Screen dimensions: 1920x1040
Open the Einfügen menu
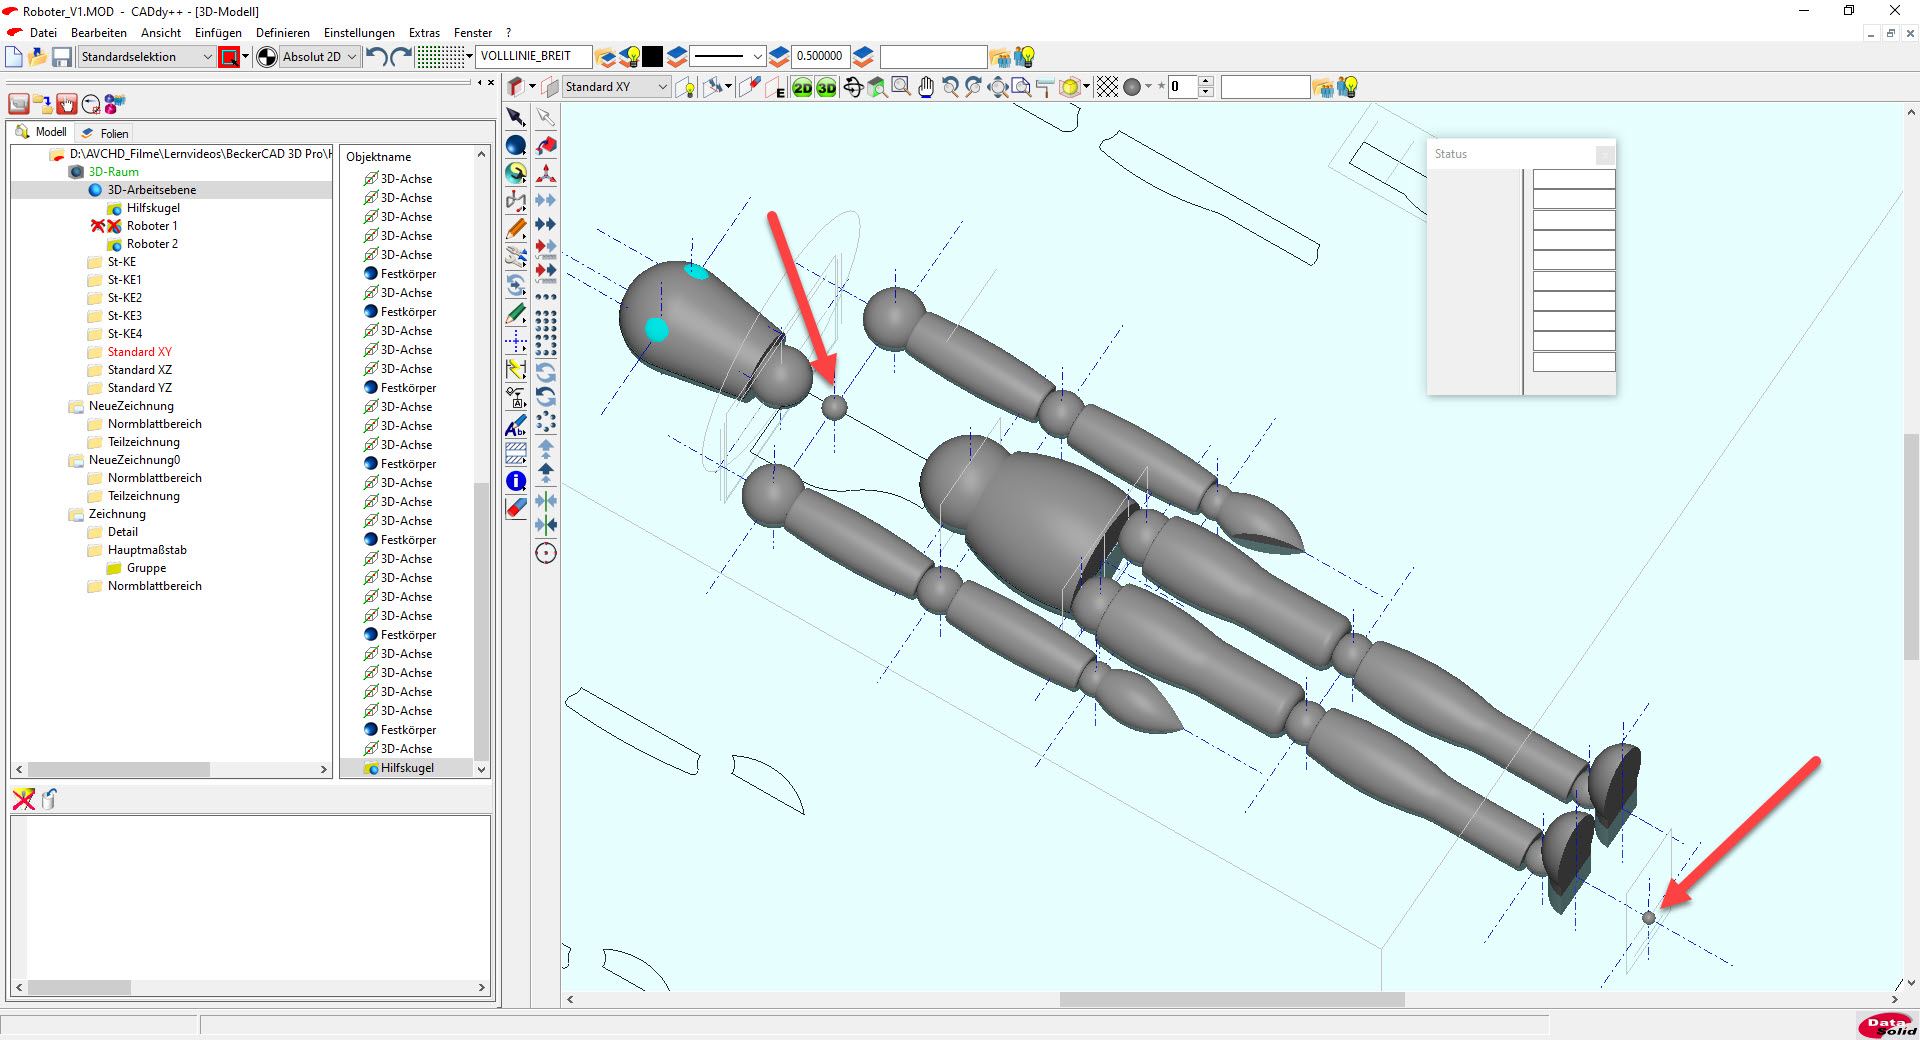point(218,32)
